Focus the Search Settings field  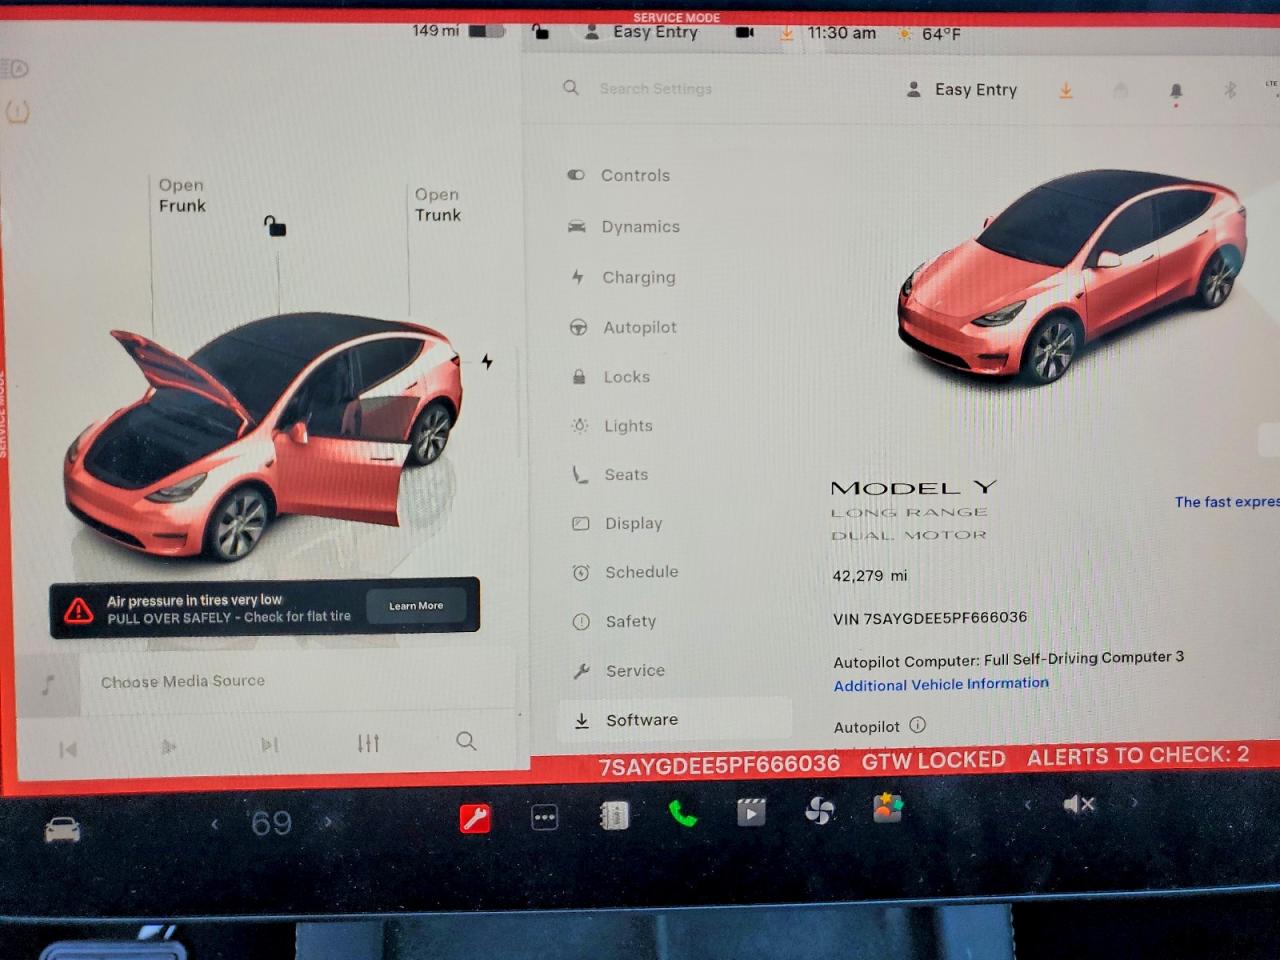[x=655, y=88]
